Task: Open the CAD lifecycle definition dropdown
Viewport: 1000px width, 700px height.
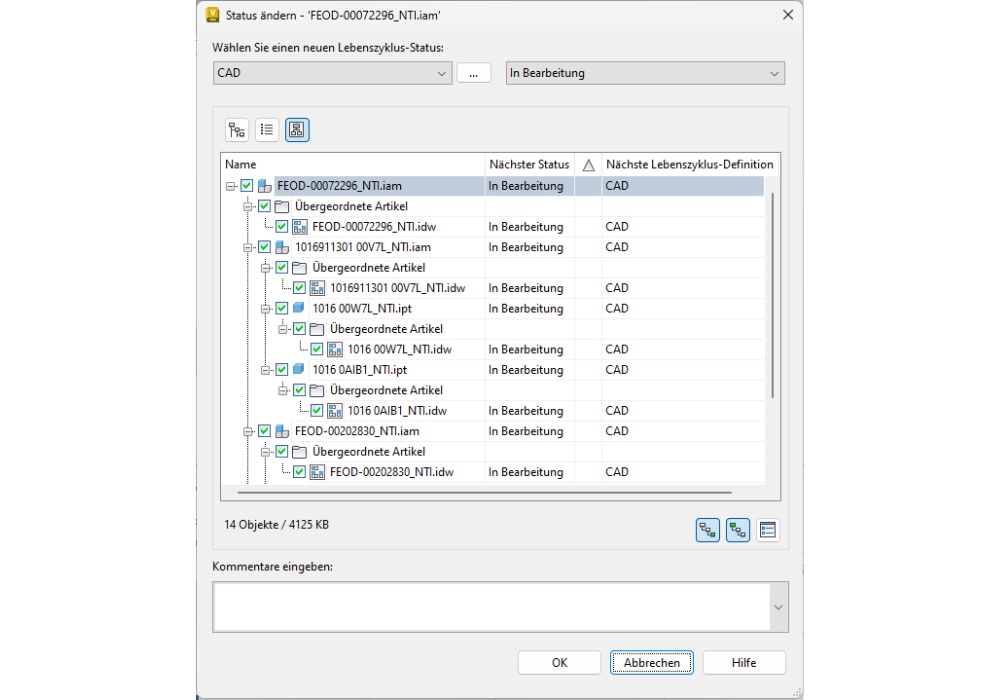Action: click(333, 73)
